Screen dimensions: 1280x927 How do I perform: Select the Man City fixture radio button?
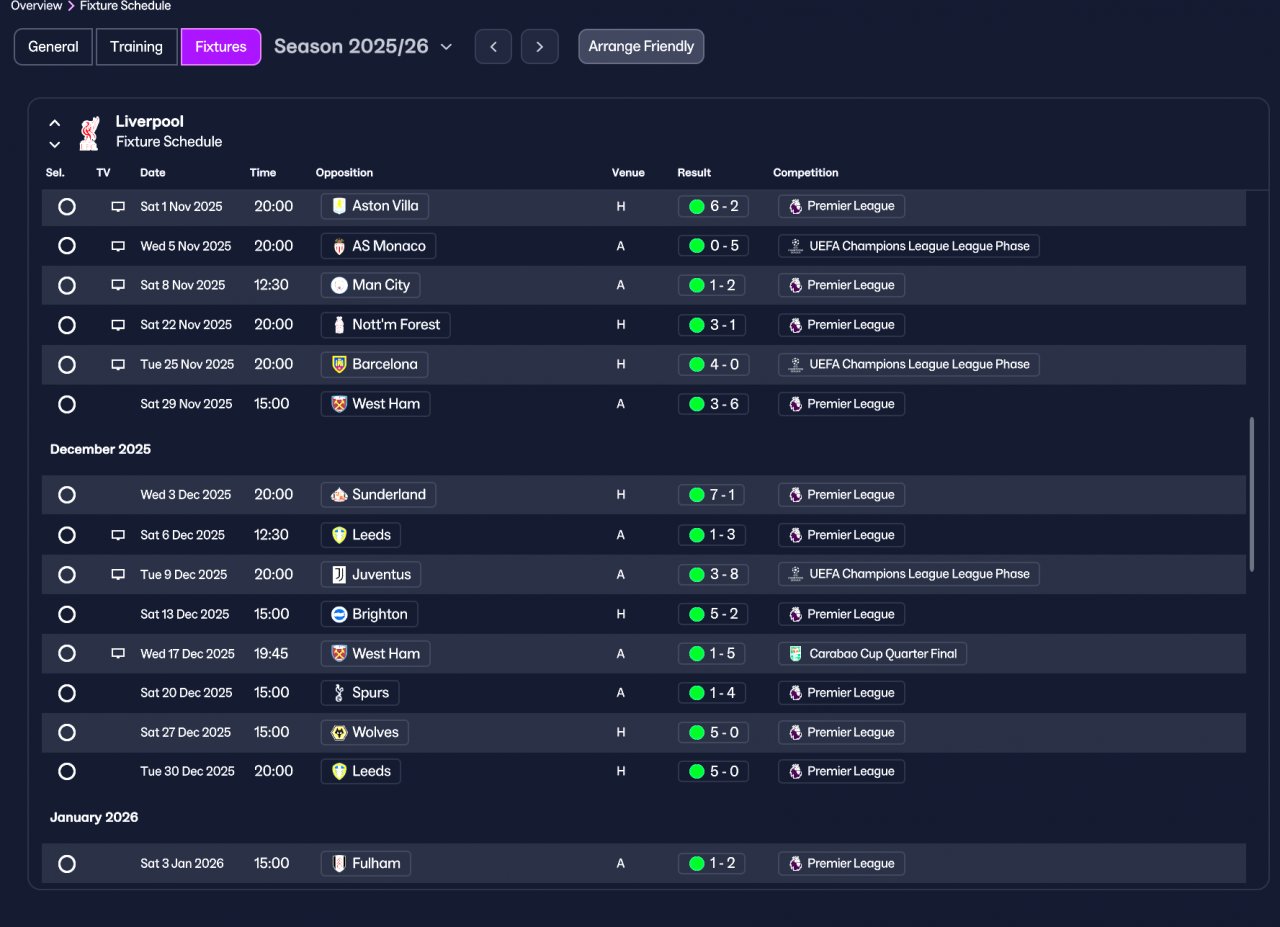point(67,286)
